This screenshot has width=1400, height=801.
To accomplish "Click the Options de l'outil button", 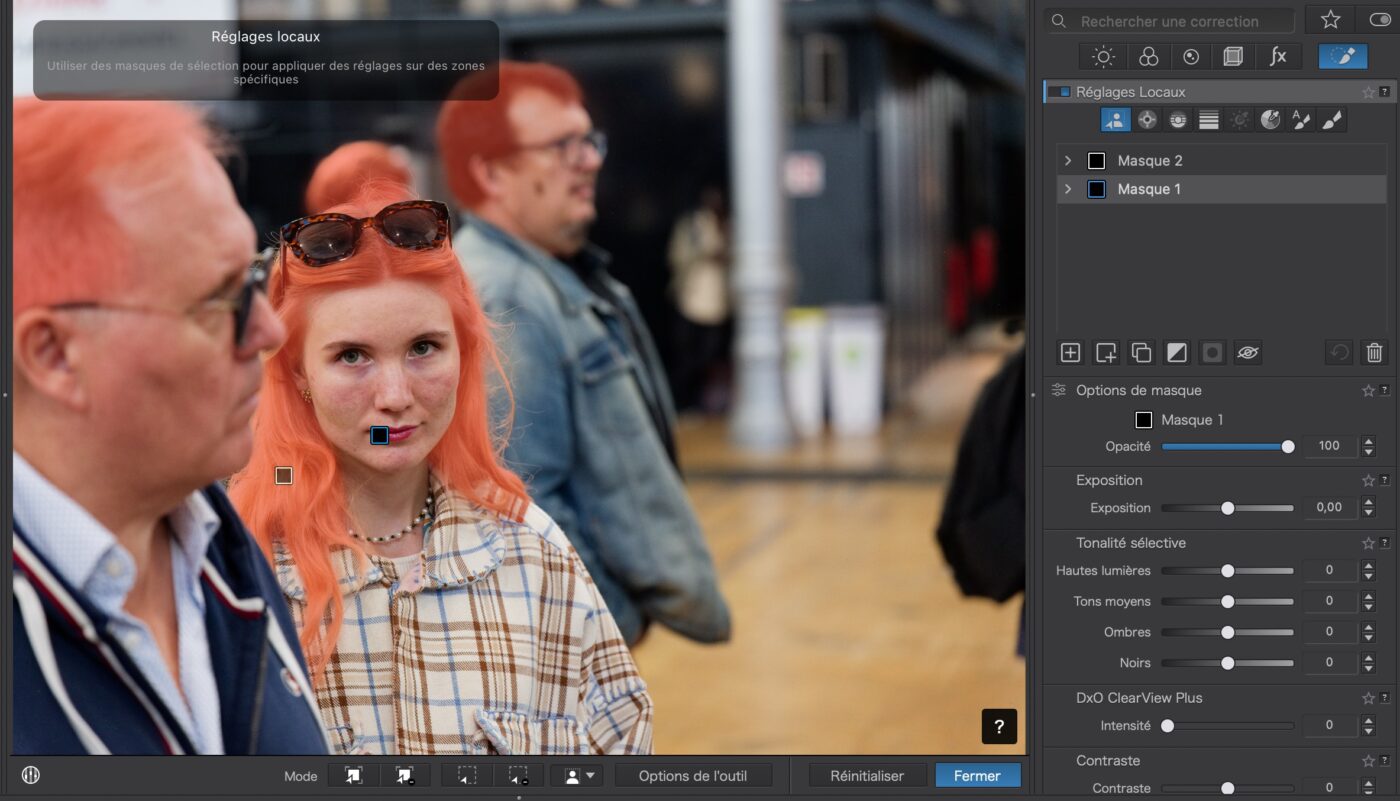I will [x=693, y=776].
